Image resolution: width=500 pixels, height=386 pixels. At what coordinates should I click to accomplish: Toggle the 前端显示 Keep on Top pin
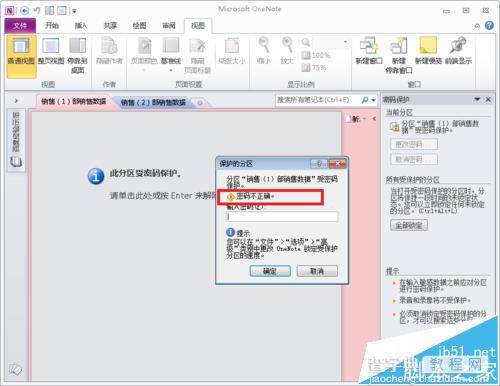click(x=458, y=51)
